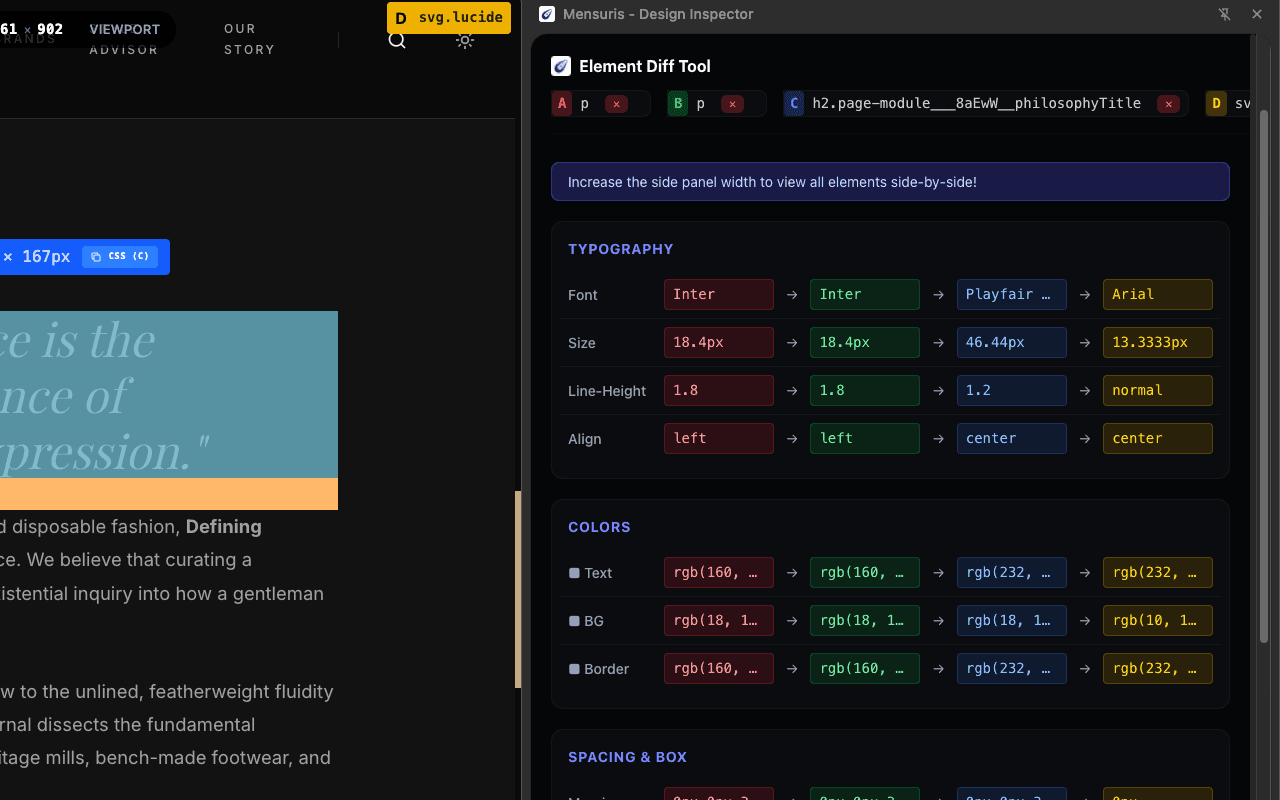Click the bold word Defining in the paragraph

pos(224,526)
